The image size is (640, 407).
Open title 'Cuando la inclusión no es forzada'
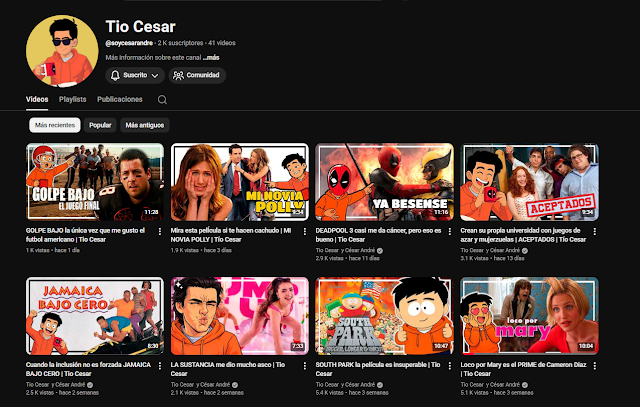click(88, 369)
